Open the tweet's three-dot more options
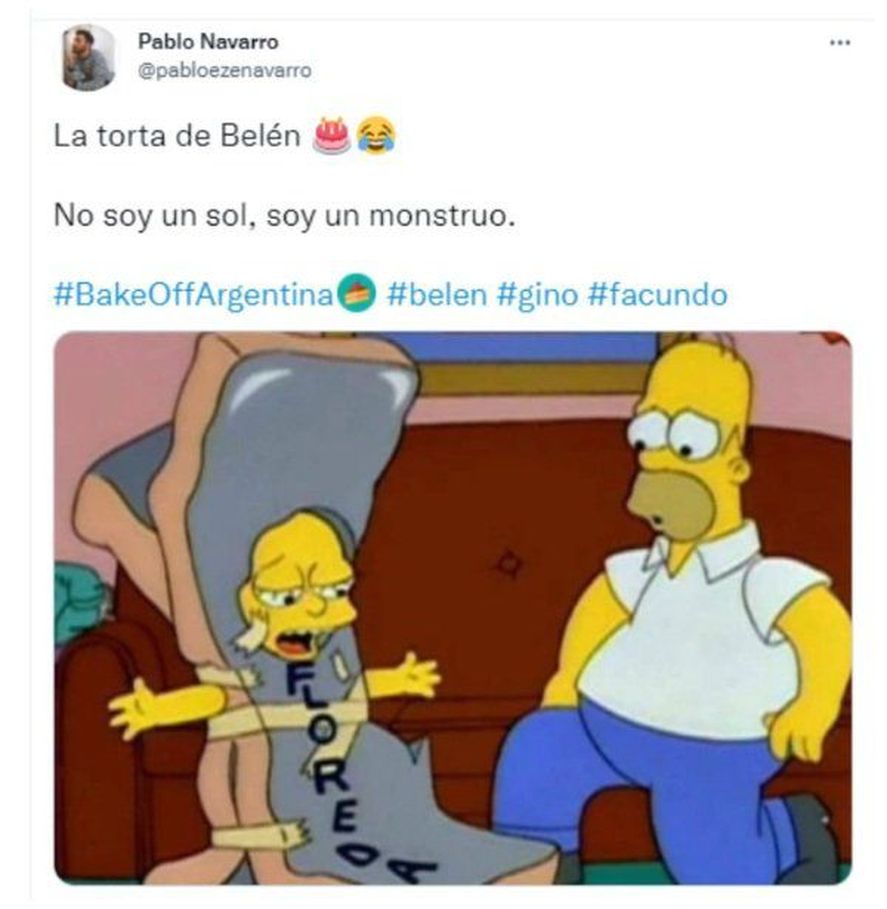Image resolution: width=887 pixels, height=909 pixels. tap(839, 42)
